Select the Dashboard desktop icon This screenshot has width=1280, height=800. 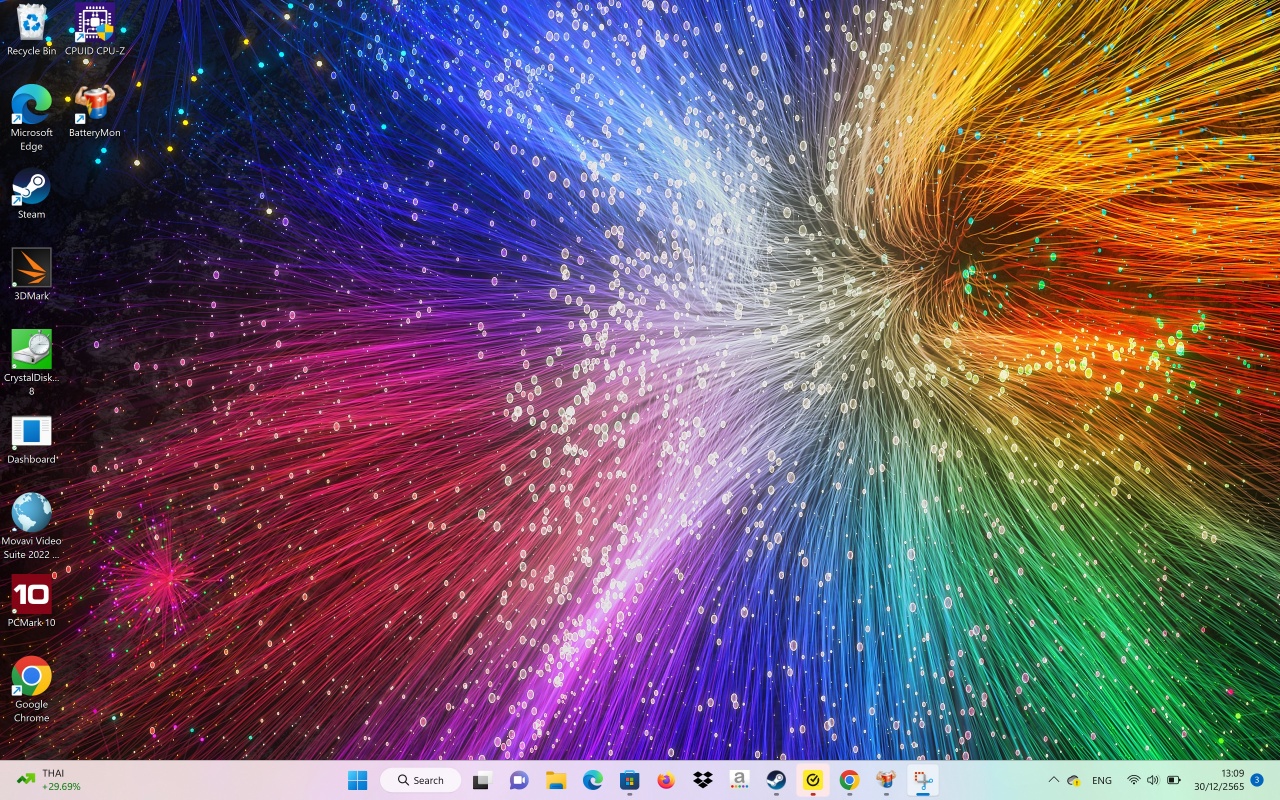(31, 440)
